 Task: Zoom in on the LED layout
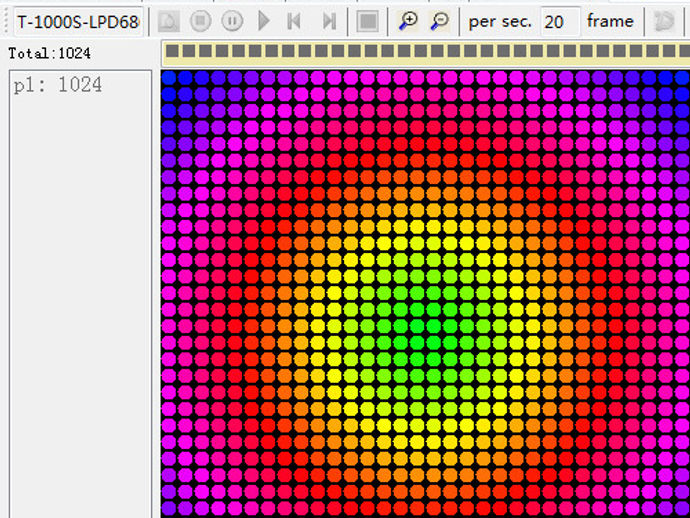[408, 21]
